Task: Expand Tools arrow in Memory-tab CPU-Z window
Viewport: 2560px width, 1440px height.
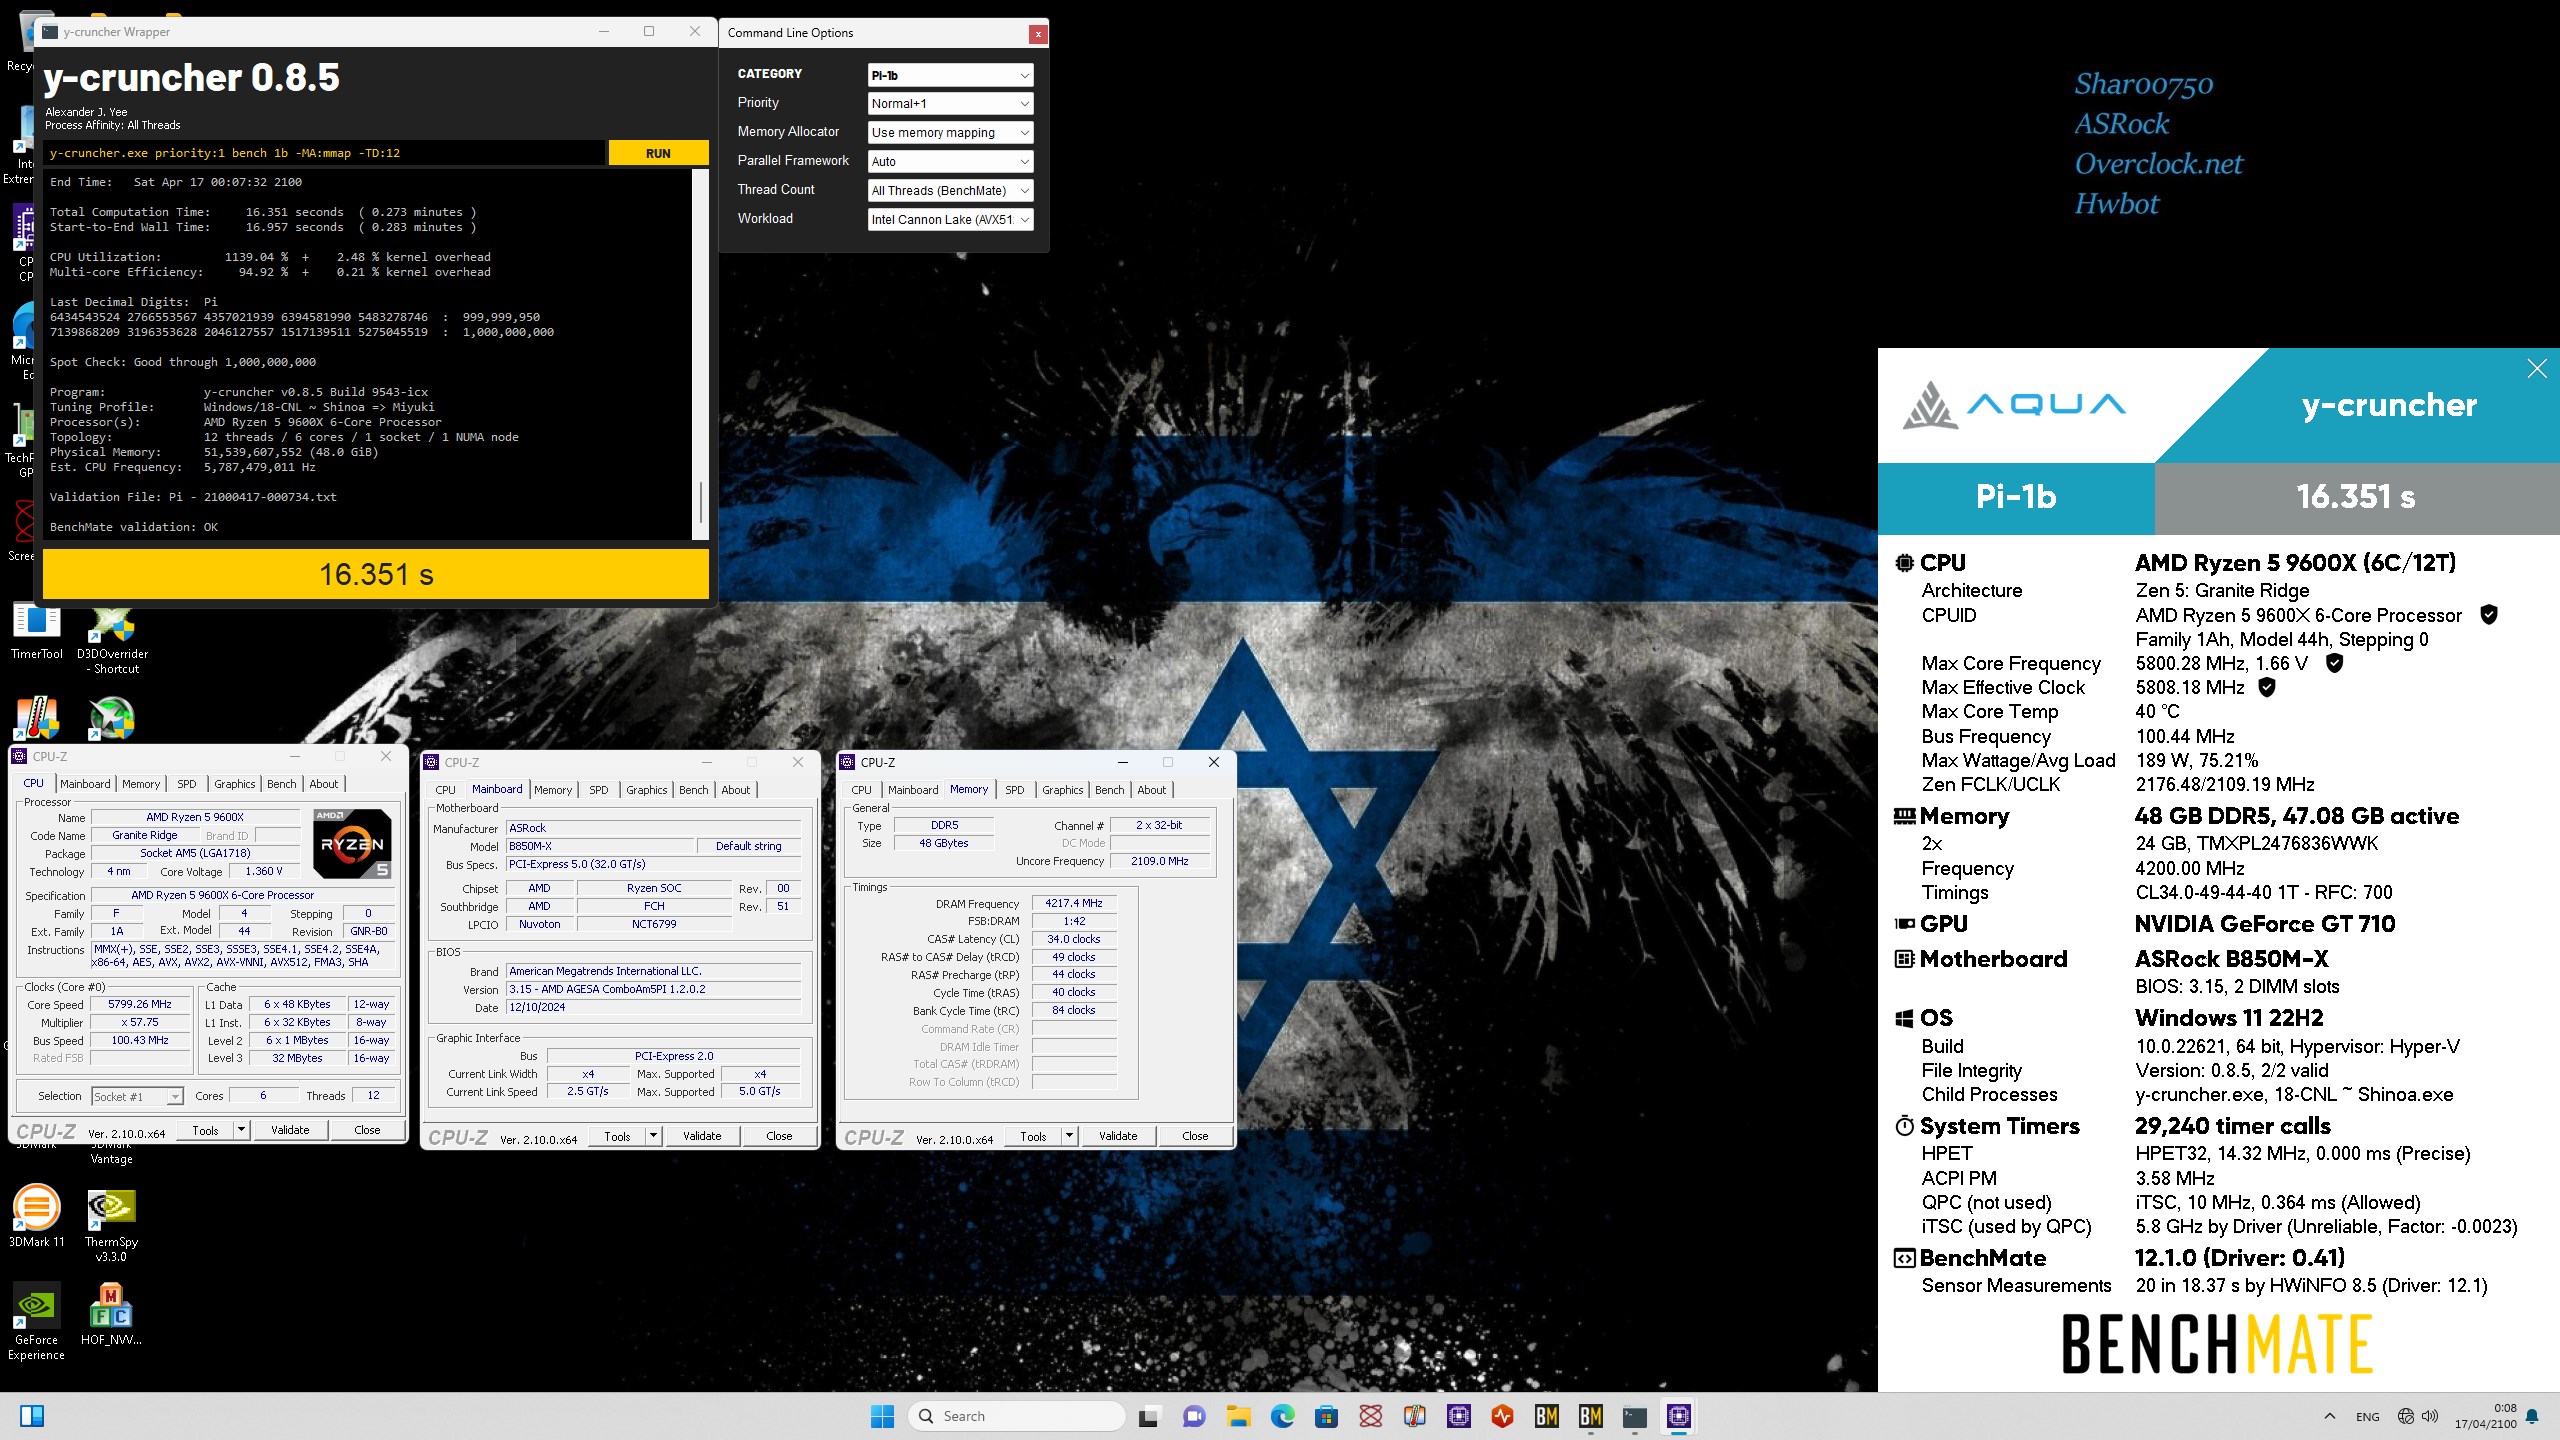Action: click(1069, 1136)
